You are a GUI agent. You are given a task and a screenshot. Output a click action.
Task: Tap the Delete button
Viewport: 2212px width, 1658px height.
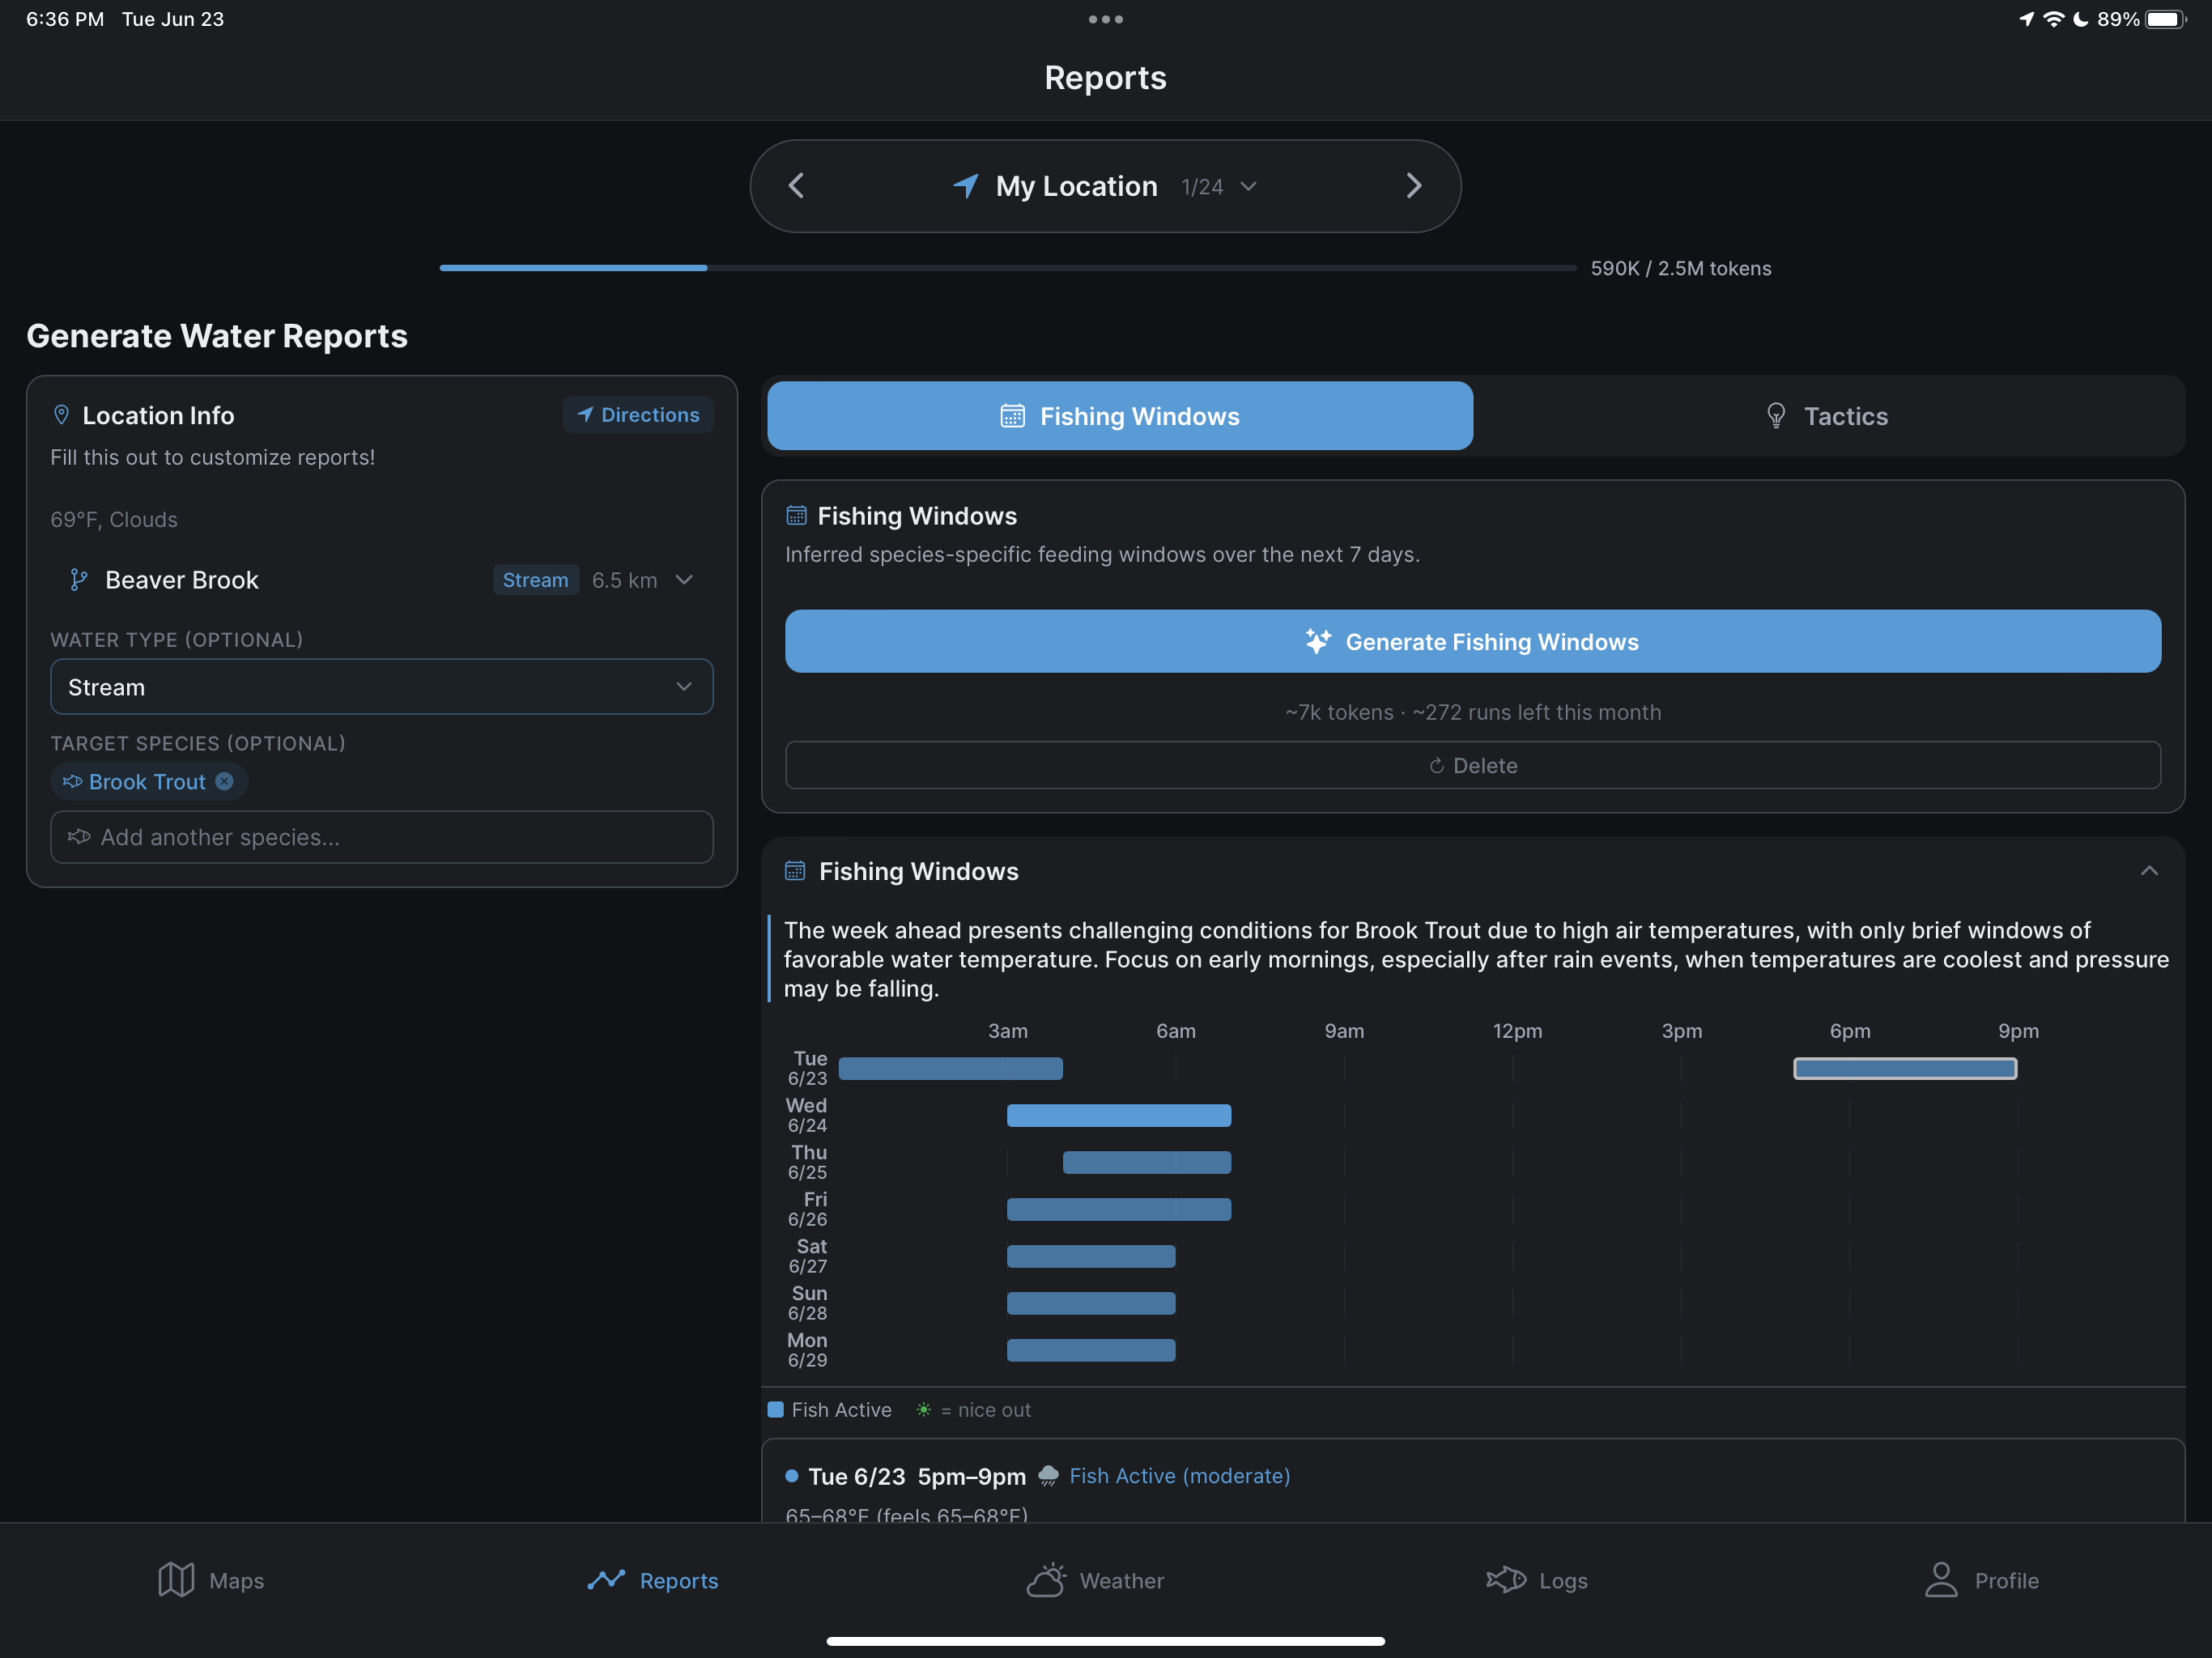[1472, 765]
